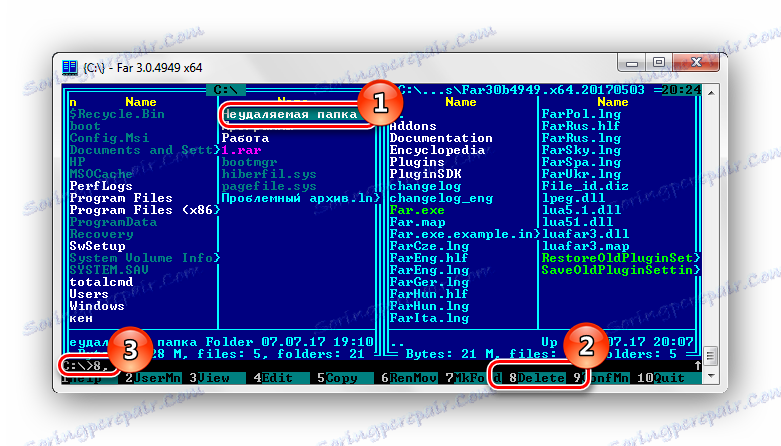Select the bootmgr file
Screen dimensions: 781x446
pyautogui.click(x=249, y=162)
